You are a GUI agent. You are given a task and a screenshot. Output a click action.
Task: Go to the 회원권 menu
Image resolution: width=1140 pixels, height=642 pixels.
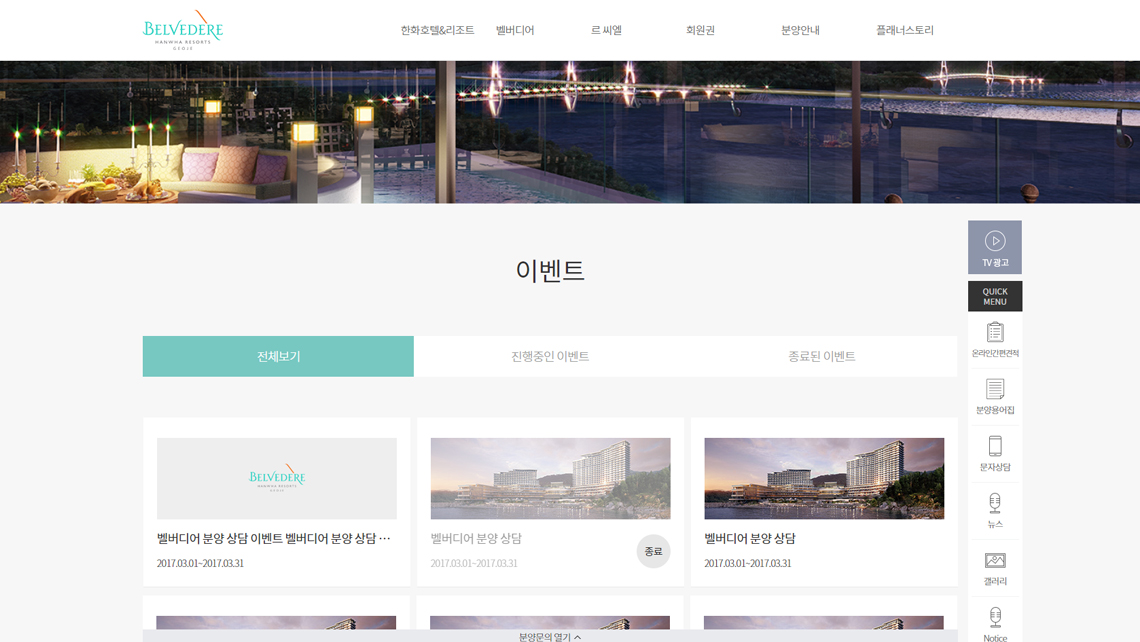(x=700, y=30)
